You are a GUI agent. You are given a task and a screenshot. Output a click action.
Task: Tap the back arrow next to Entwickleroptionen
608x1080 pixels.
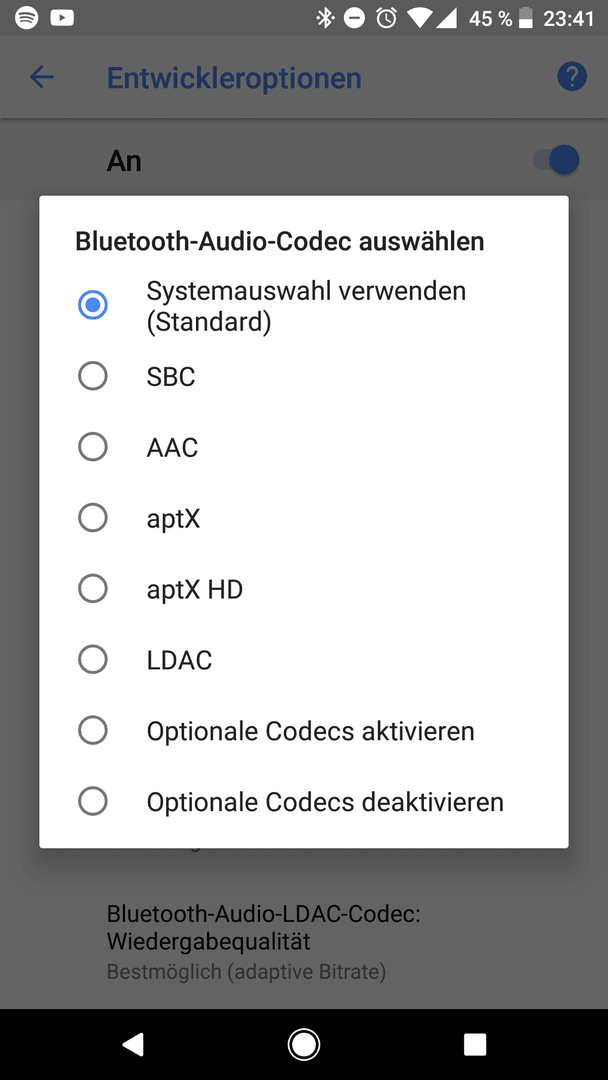pyautogui.click(x=41, y=77)
